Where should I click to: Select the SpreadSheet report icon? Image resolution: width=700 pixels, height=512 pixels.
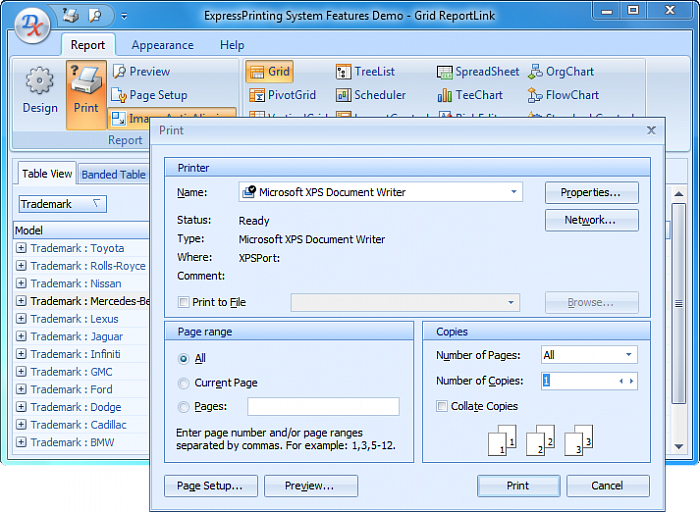pos(445,72)
